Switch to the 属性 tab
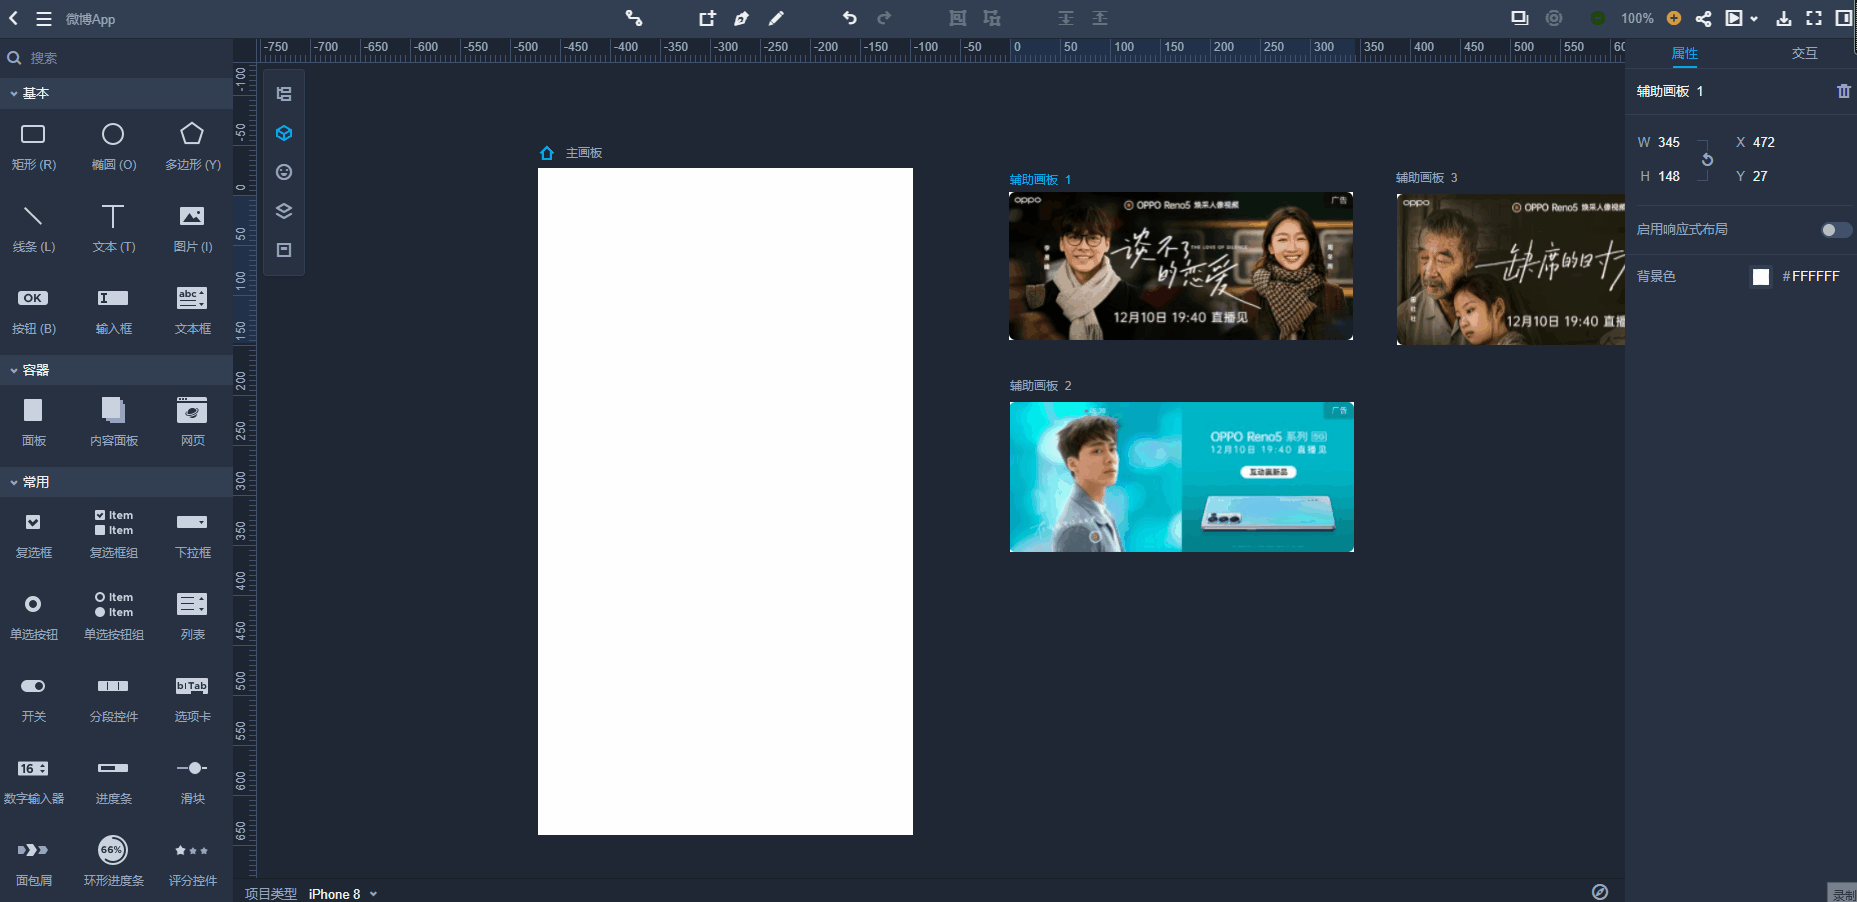 (x=1685, y=53)
